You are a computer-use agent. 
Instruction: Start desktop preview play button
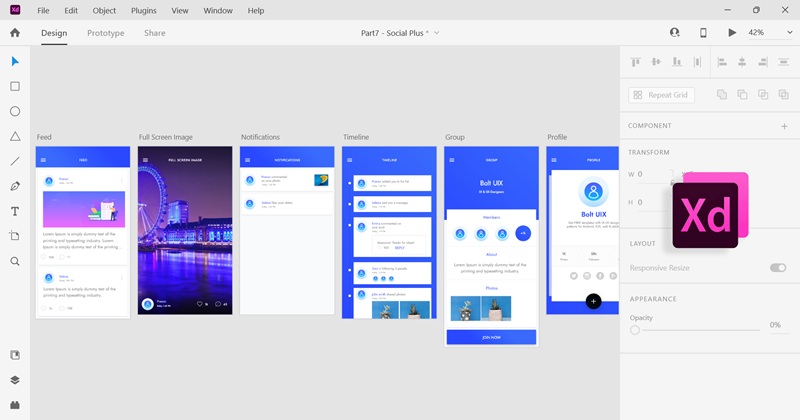coord(732,33)
